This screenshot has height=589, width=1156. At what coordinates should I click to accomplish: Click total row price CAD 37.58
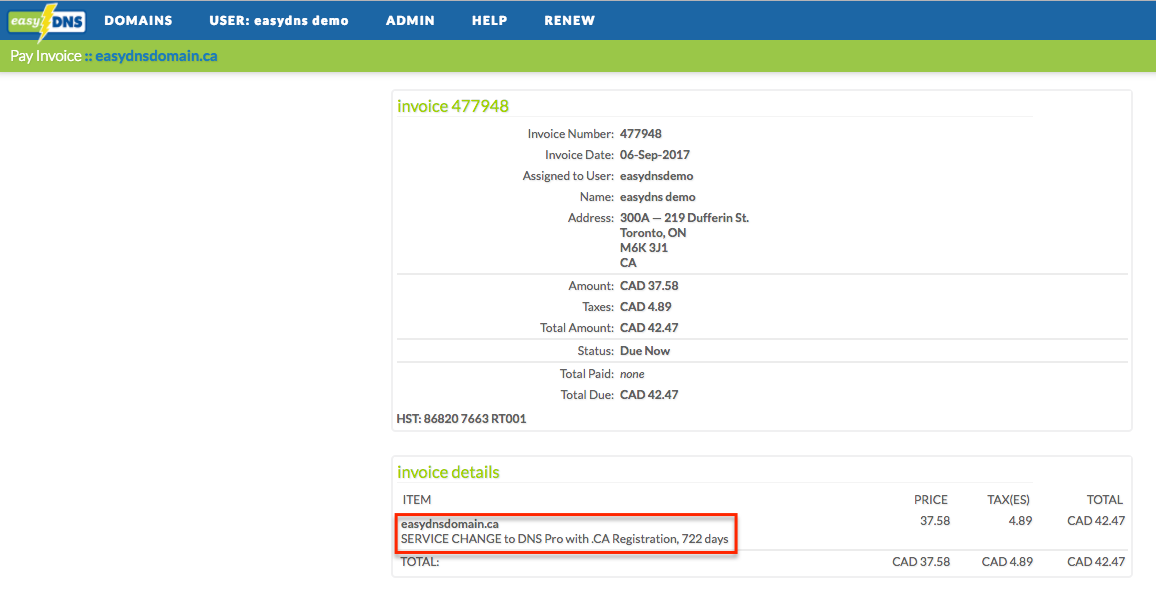pyautogui.click(x=922, y=562)
